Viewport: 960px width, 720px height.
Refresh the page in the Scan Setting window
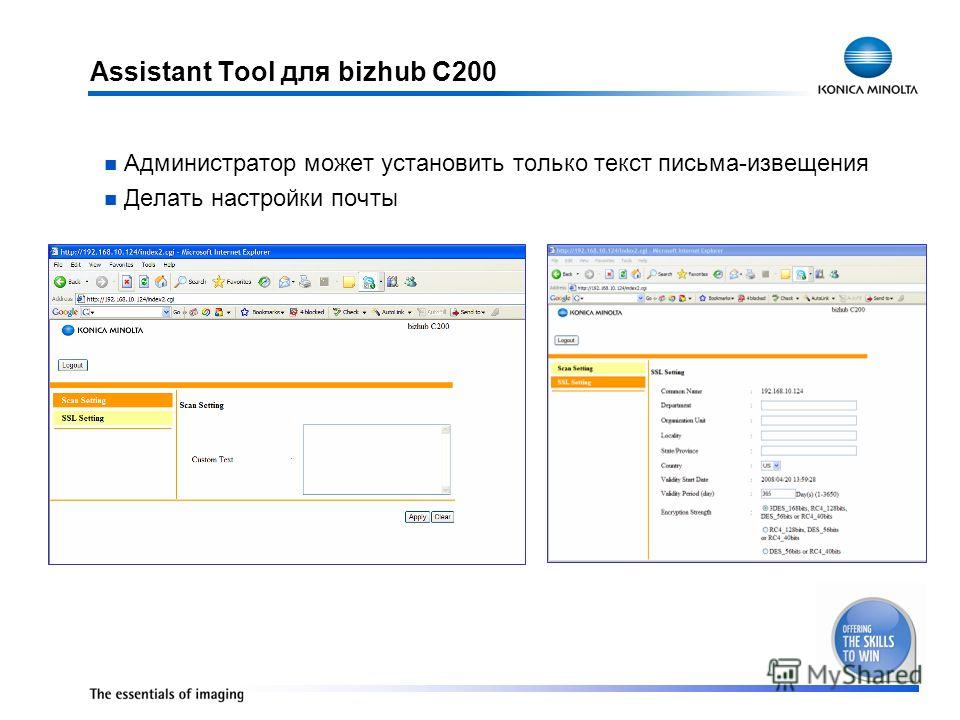click(x=144, y=282)
